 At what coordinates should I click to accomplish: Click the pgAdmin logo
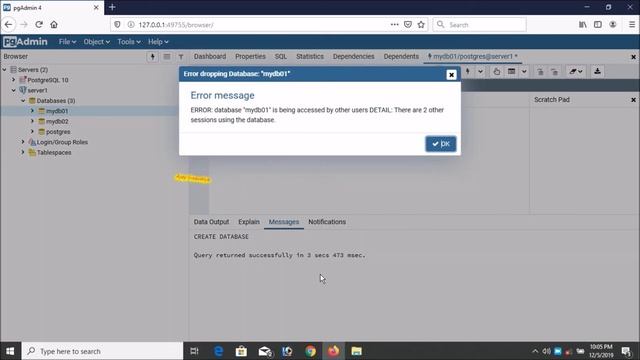pos(25,42)
